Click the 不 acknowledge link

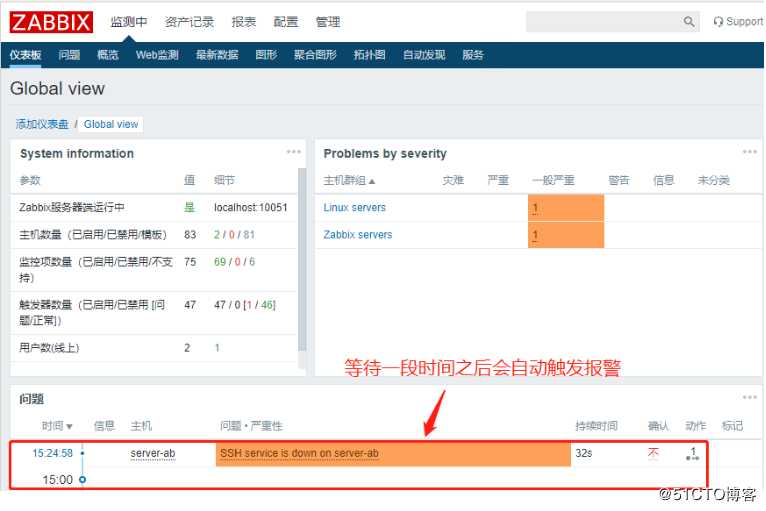coord(653,453)
